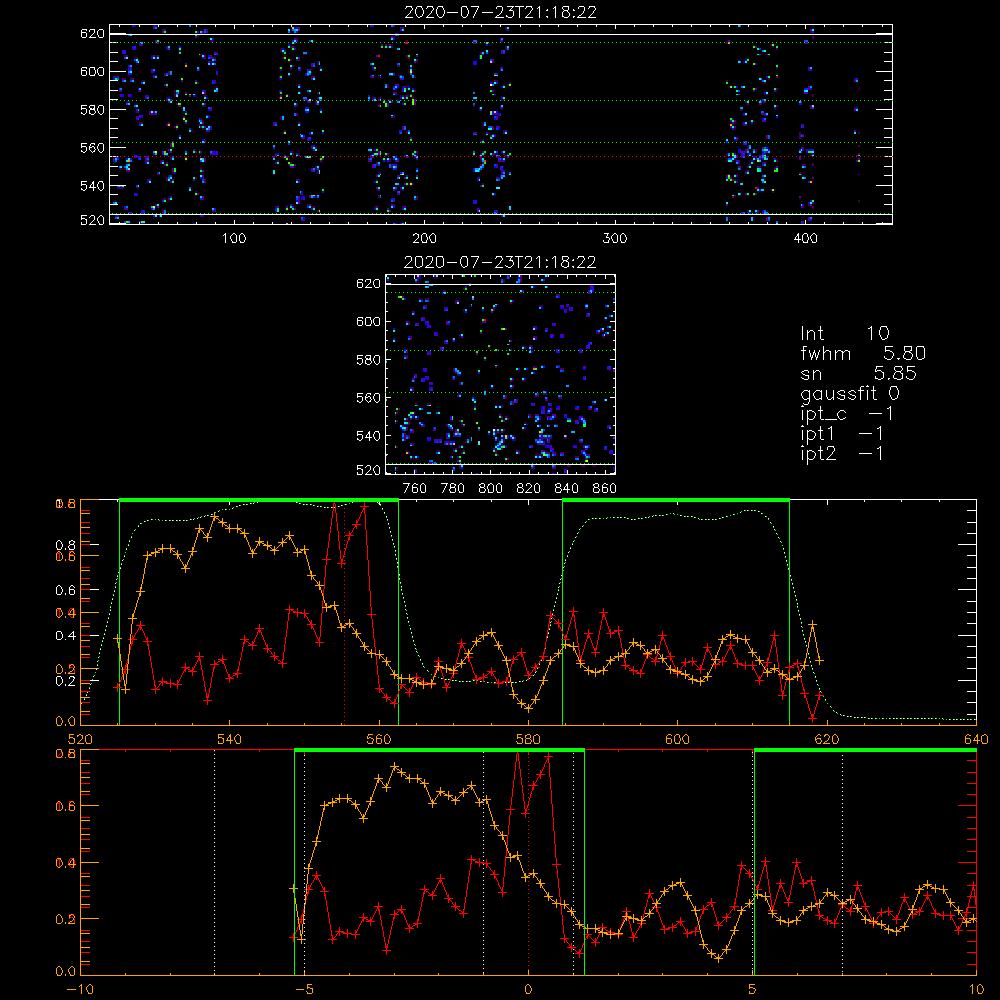The image size is (1000, 1000).
Task: Click x-axis label 540 on upper profile plot
Action: point(230,739)
